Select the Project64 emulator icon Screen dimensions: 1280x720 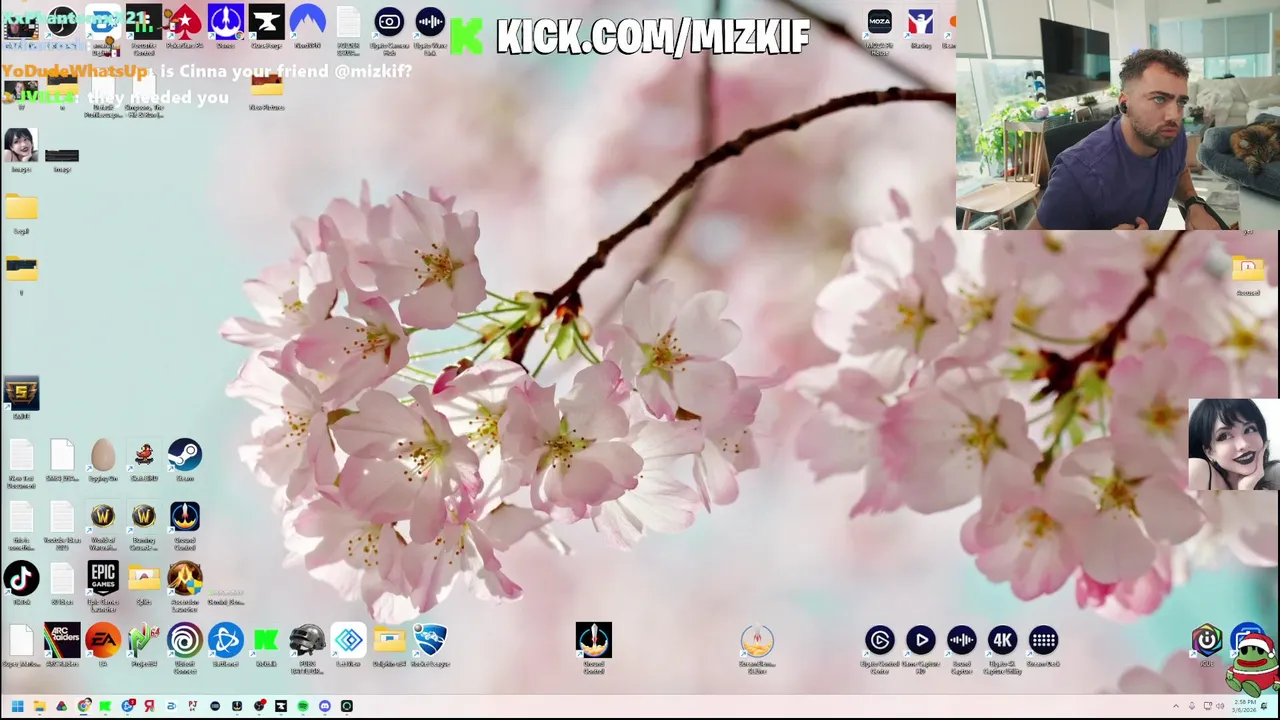(x=144, y=640)
